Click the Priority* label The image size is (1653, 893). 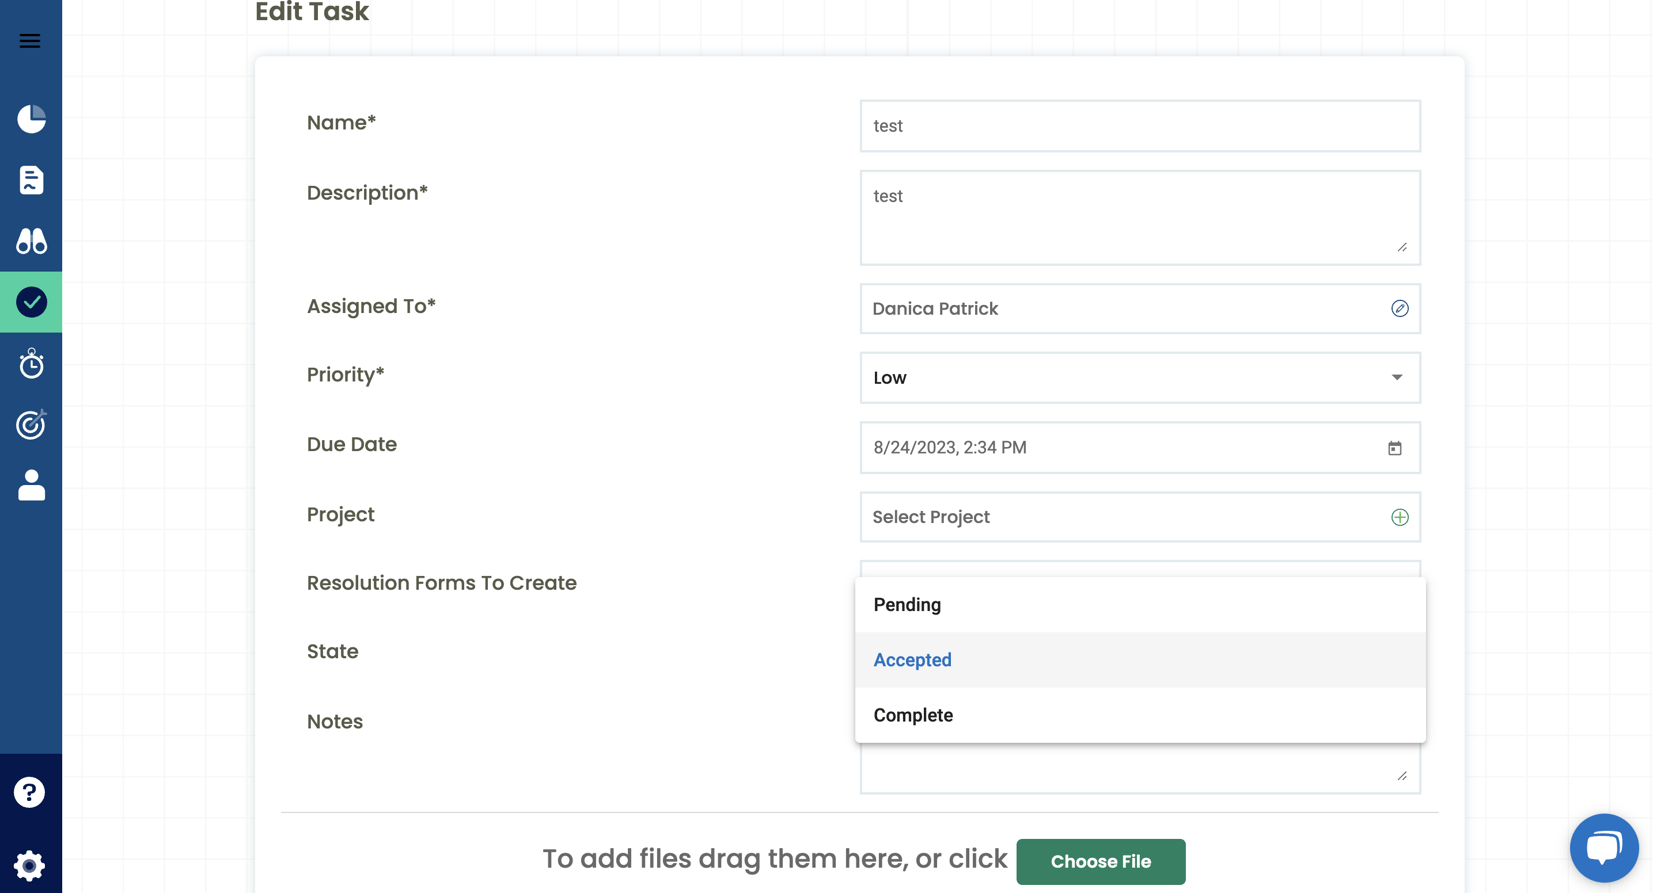346,375
